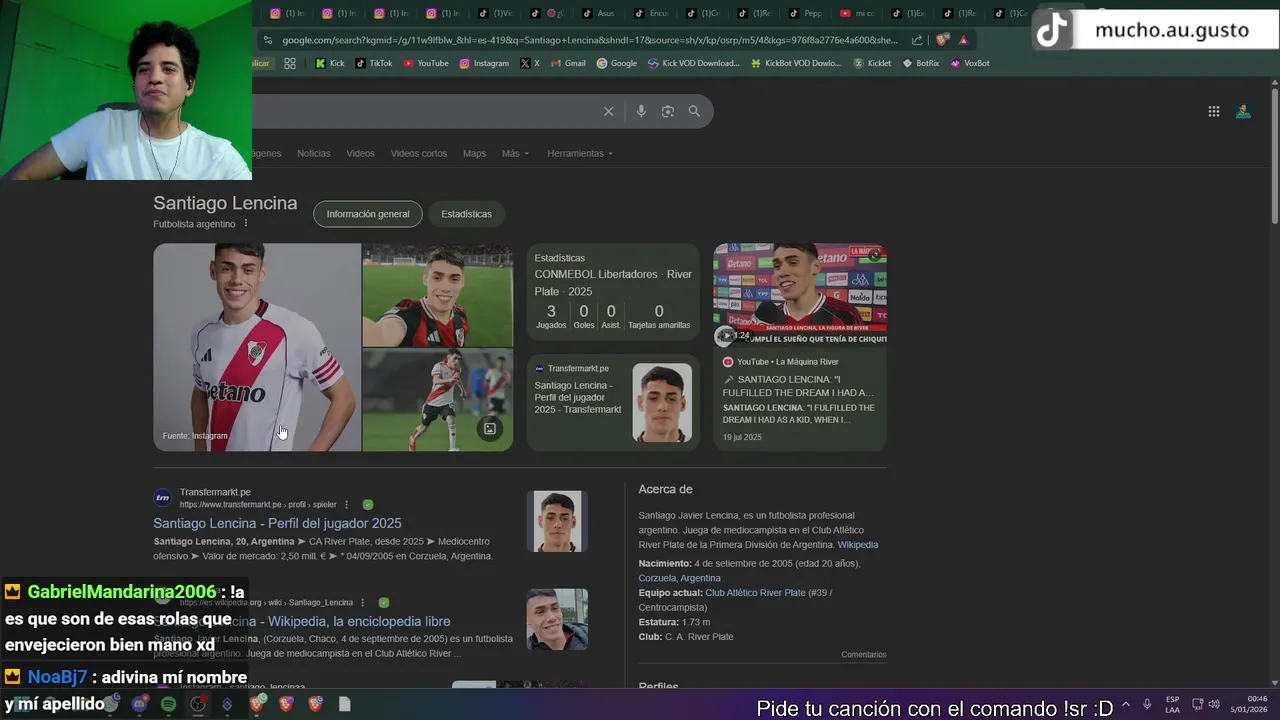Switch ESP LAA keyboard language
Image resolution: width=1280 pixels, height=720 pixels.
point(1173,704)
